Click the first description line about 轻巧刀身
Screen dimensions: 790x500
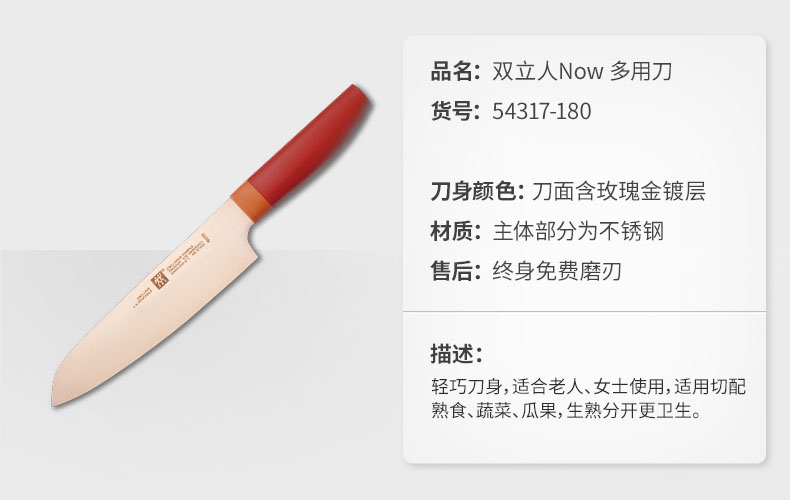(588, 387)
